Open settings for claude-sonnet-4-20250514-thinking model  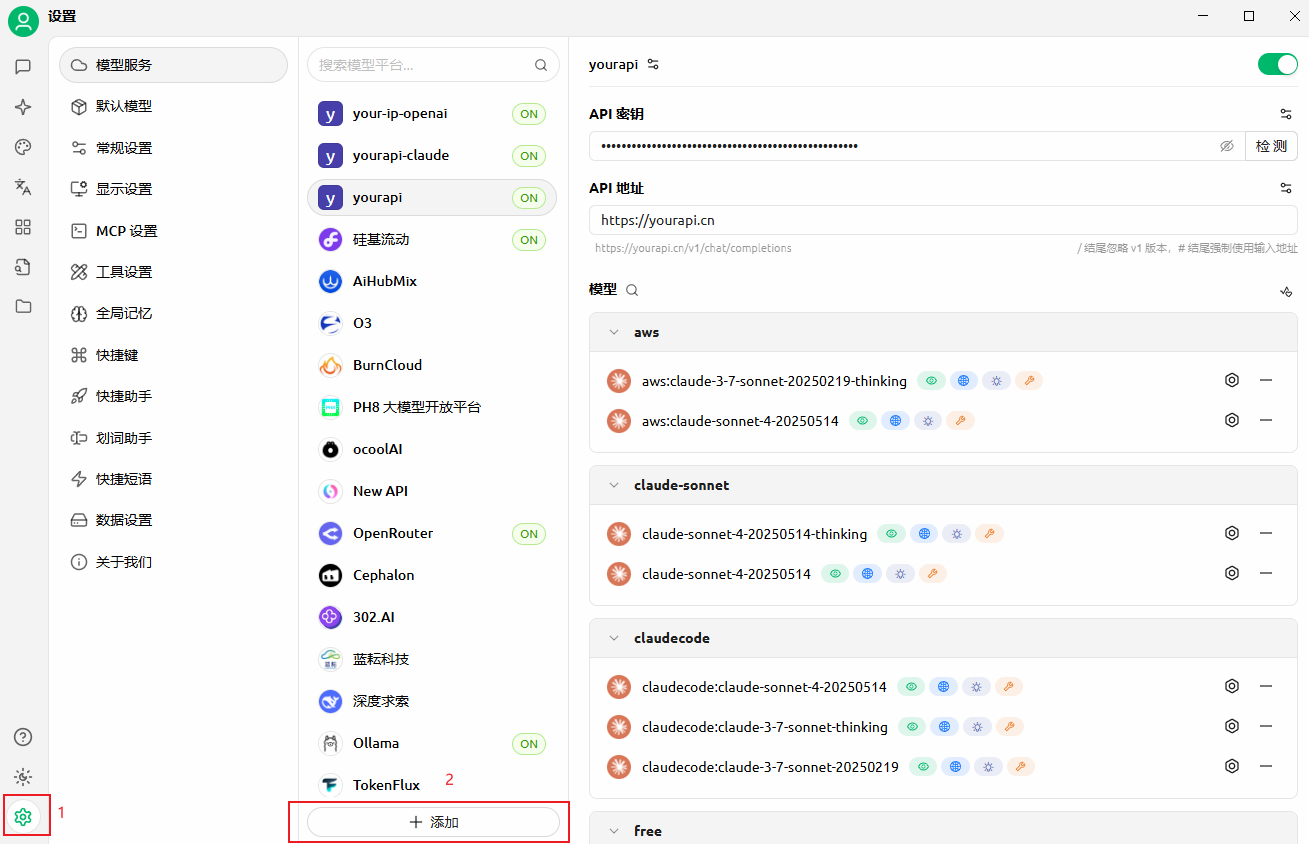pyautogui.click(x=1232, y=533)
